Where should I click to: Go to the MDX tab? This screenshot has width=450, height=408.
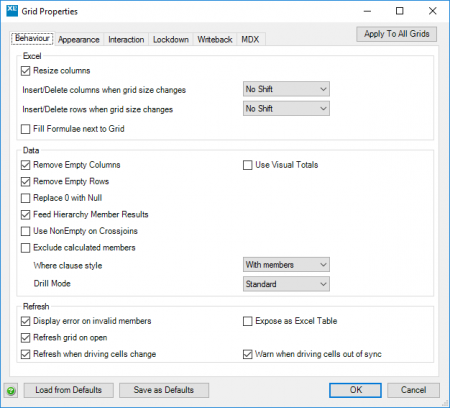point(250,40)
